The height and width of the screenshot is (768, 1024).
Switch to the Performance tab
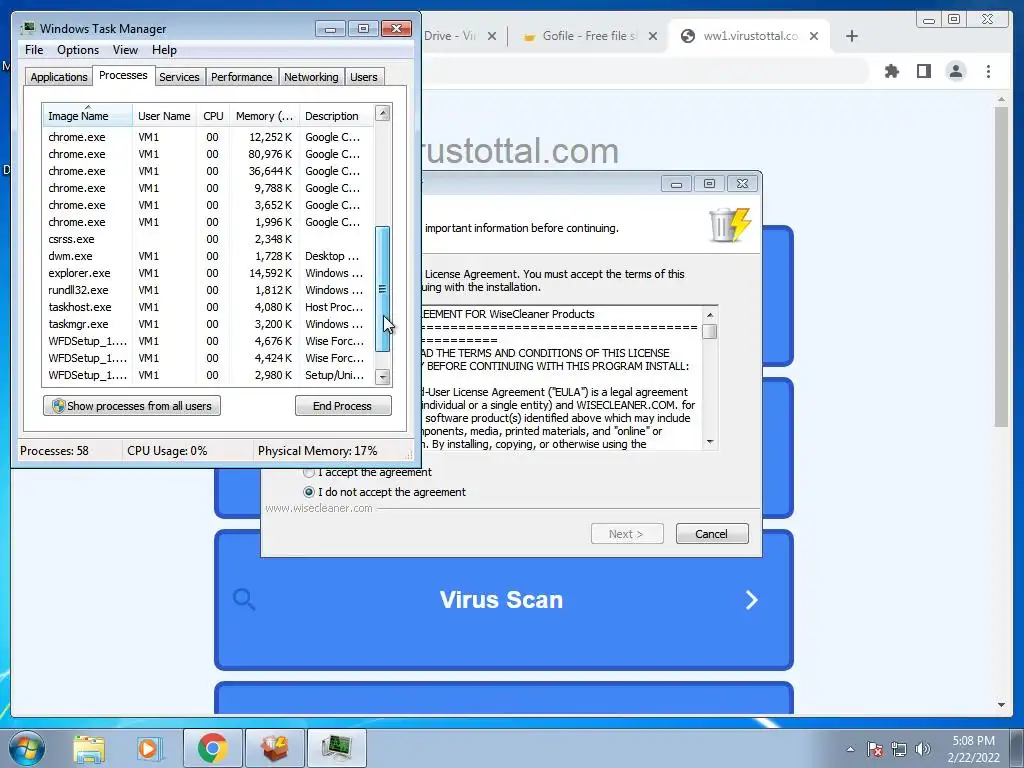[x=242, y=77]
